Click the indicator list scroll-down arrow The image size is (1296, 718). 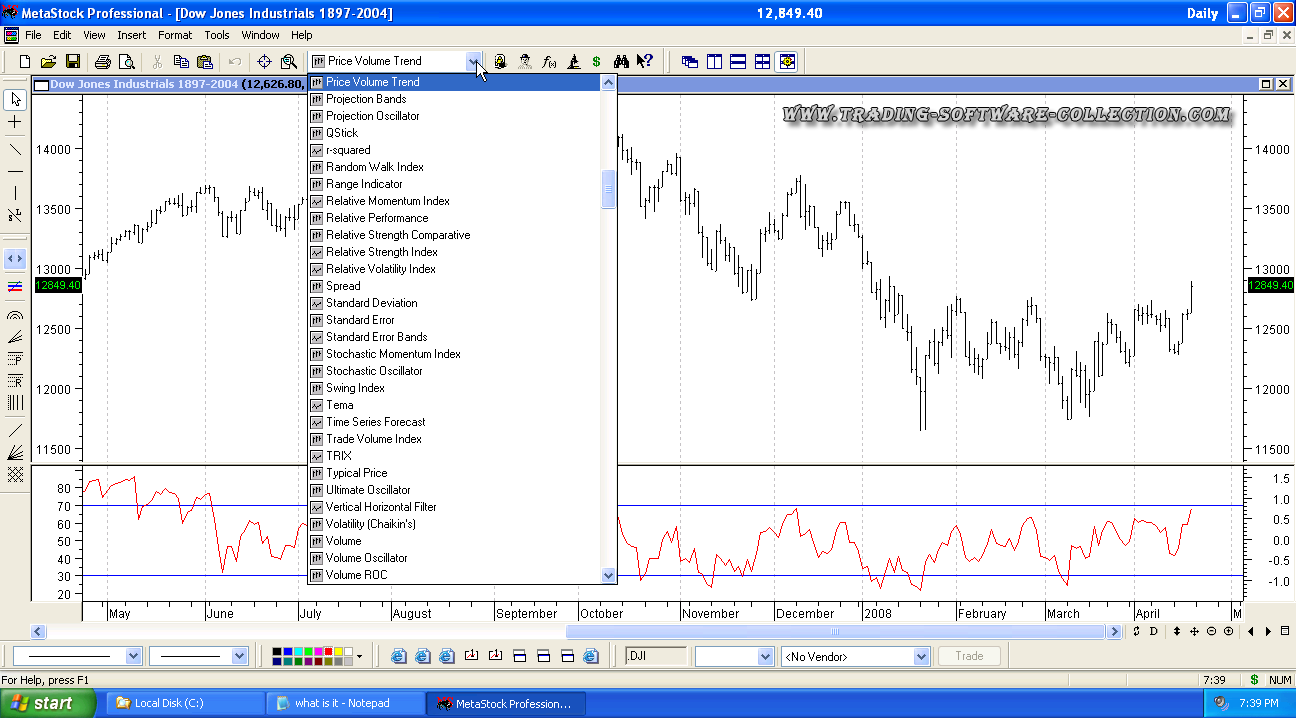[608, 575]
